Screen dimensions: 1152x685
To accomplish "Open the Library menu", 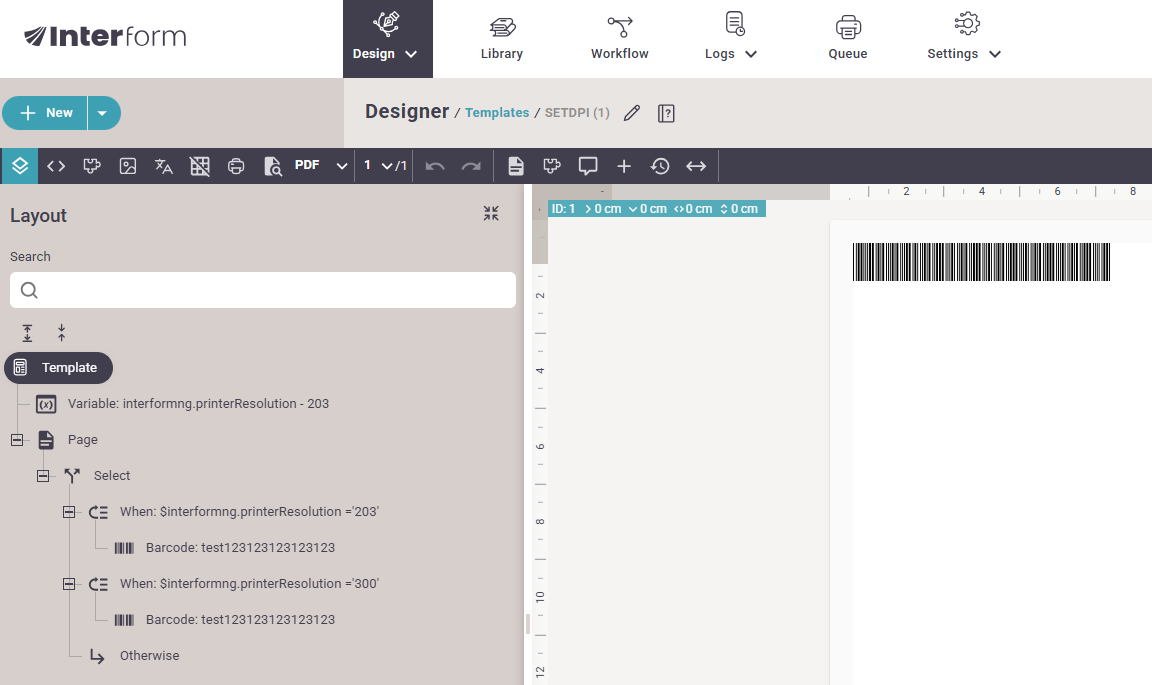I will pos(501,39).
